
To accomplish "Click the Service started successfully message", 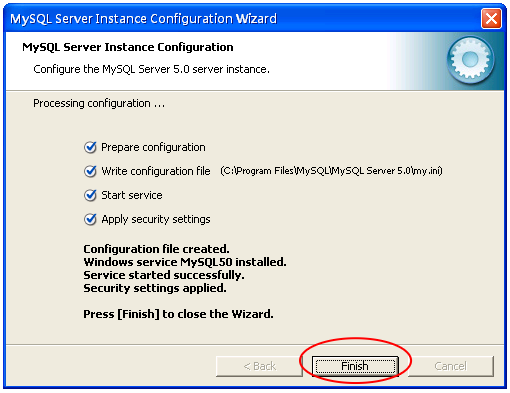I will point(164,275).
